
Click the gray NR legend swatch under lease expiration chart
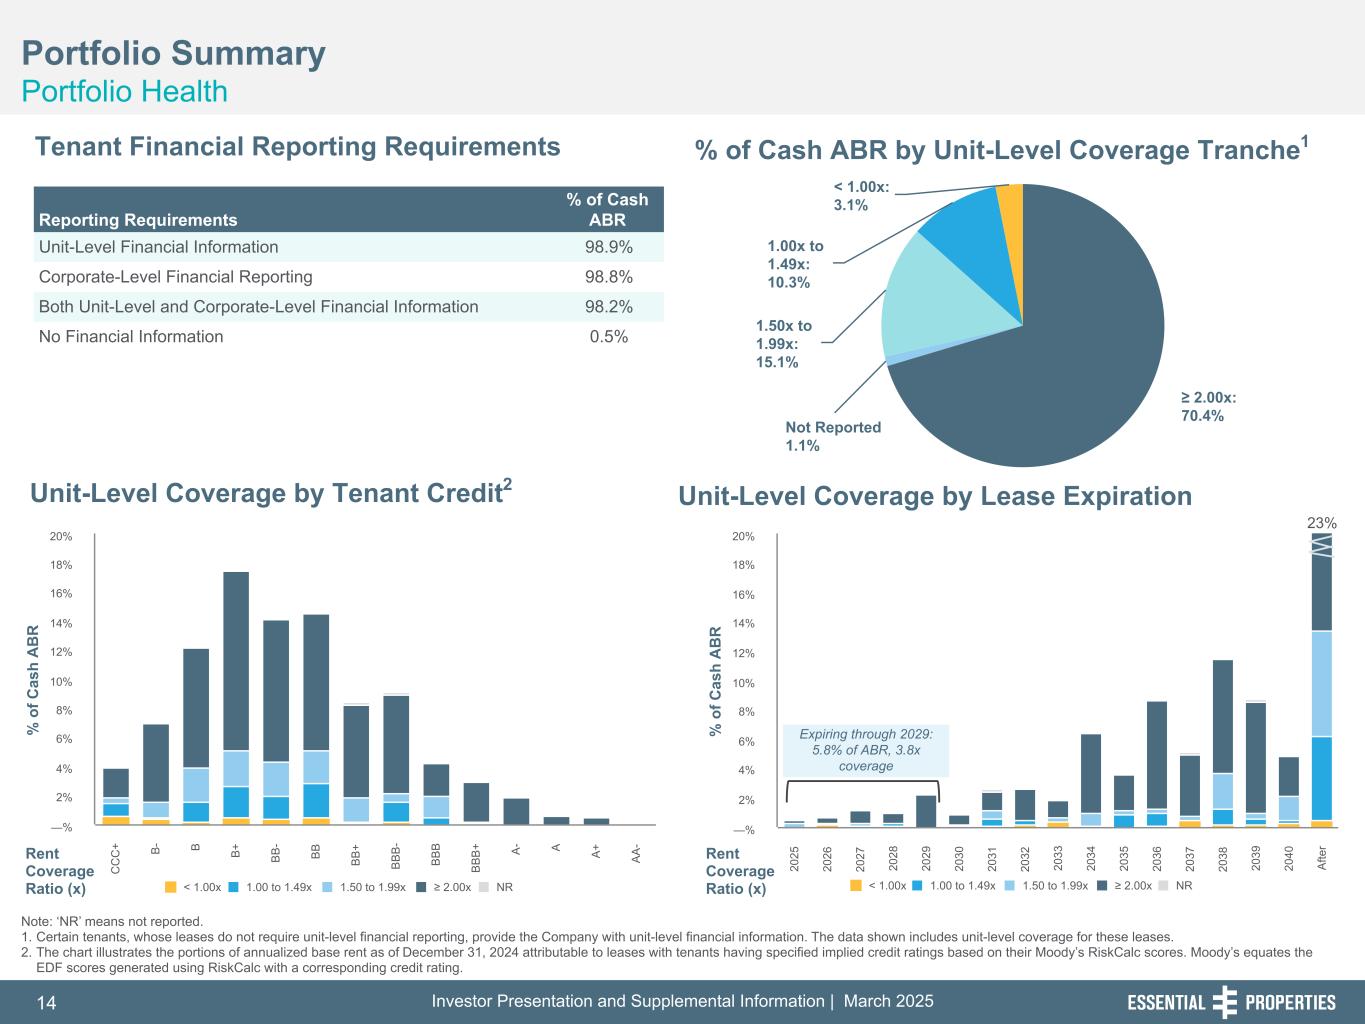[1166, 885]
